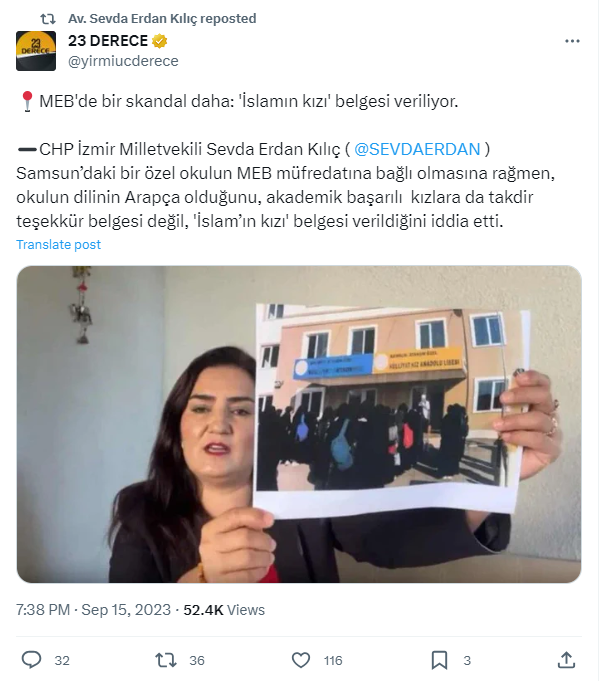
Task: Click the red pin emoji in post text
Action: click(x=27, y=102)
